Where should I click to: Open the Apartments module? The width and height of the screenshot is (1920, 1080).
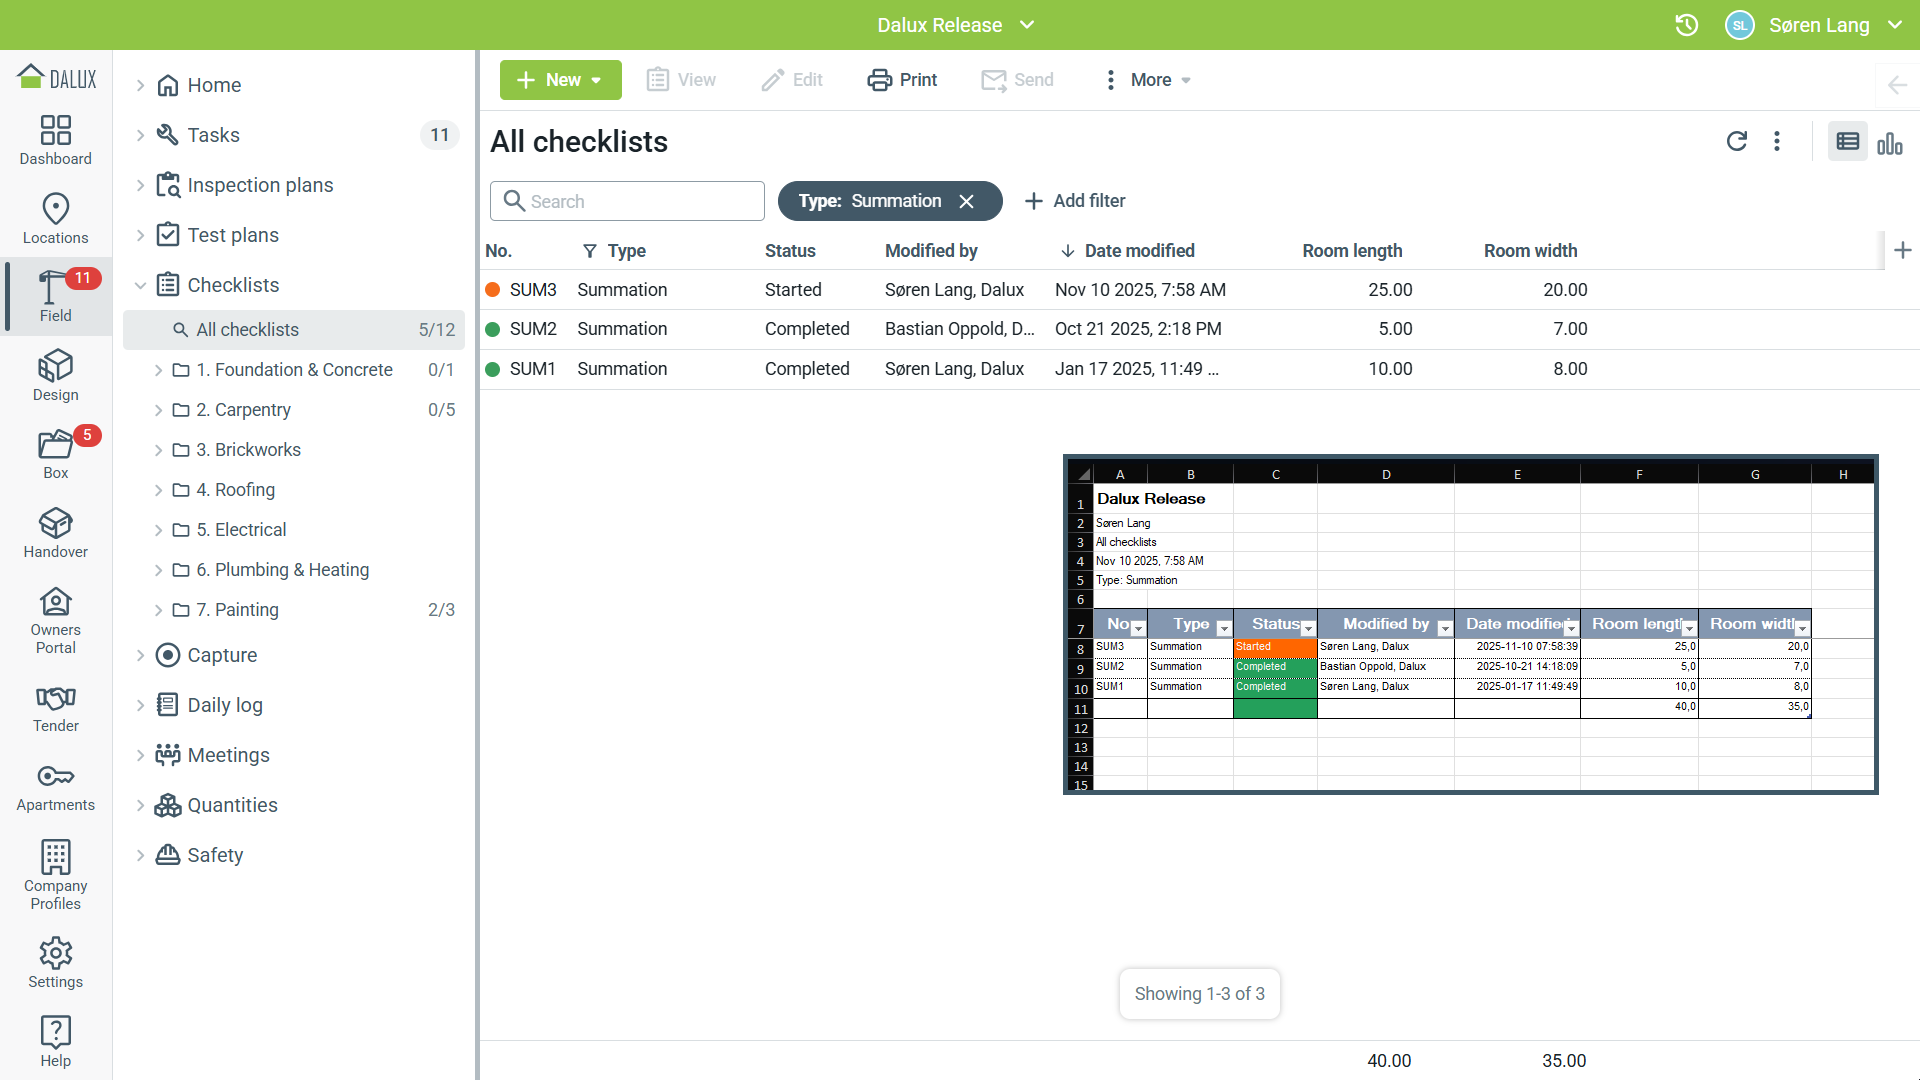point(56,787)
